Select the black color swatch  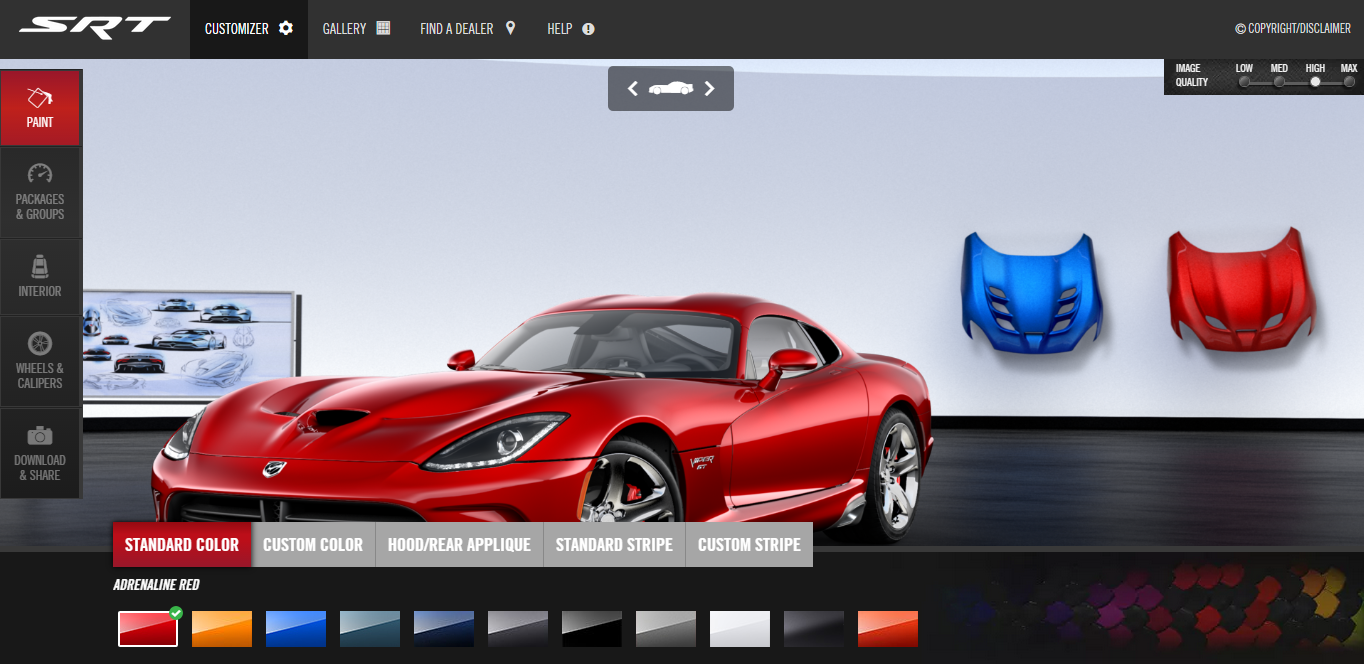(592, 629)
